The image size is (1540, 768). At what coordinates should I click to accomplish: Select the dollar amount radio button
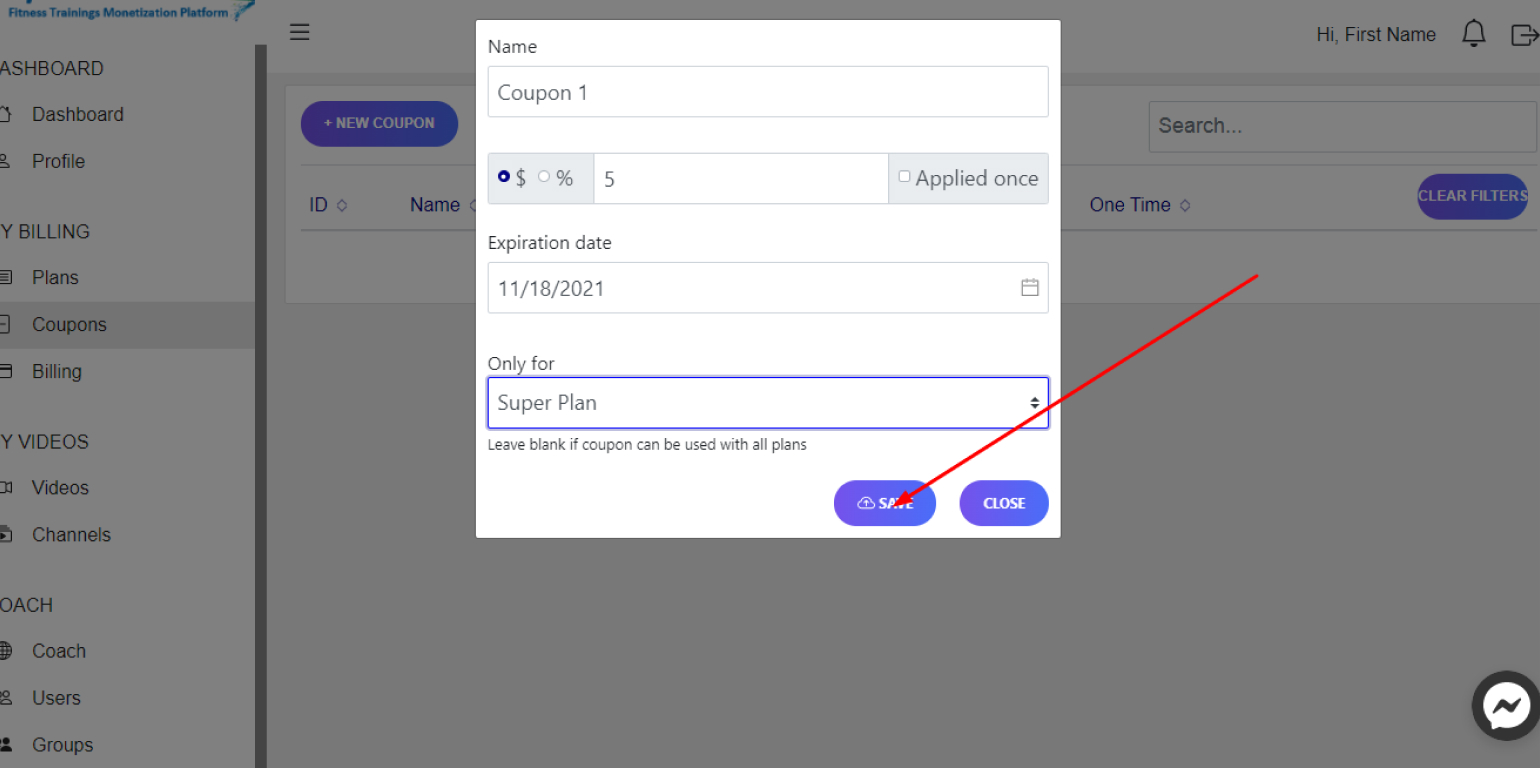504,177
